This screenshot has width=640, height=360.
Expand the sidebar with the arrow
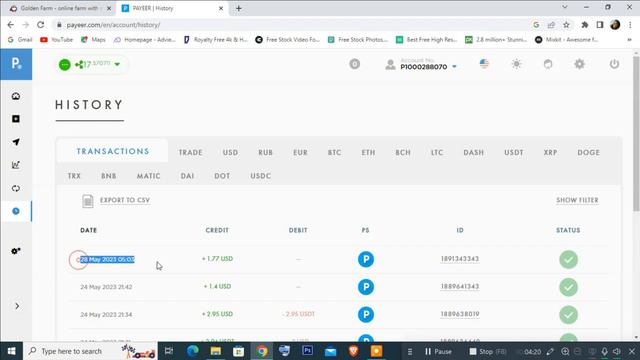pos(17,306)
